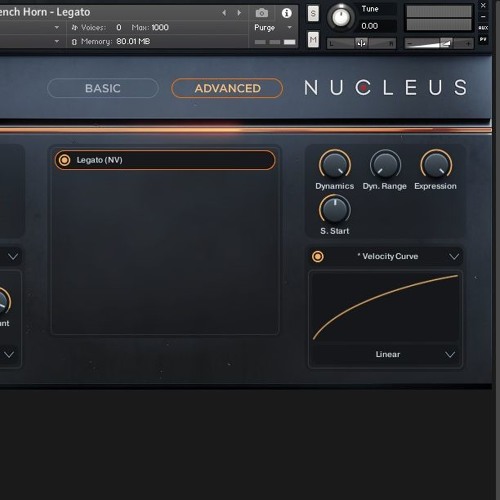Viewport: 500px width, 500px height.
Task: Open the MIDI channel dropdown arrow left of Memory
Action: 57,41
